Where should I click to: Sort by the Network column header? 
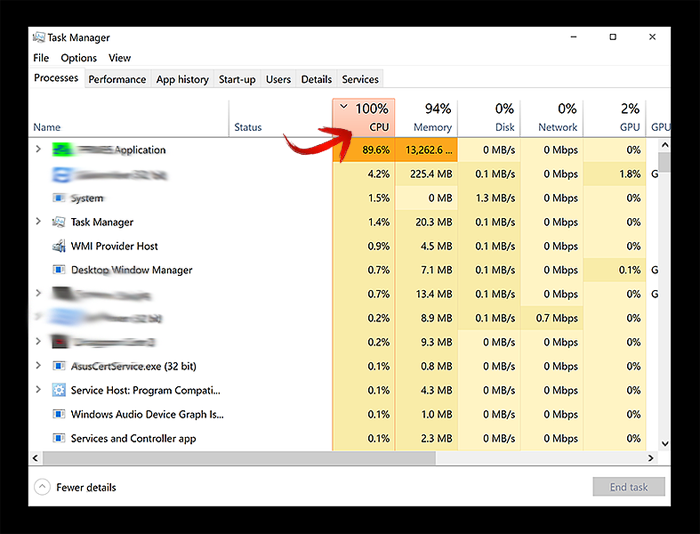[x=552, y=118]
